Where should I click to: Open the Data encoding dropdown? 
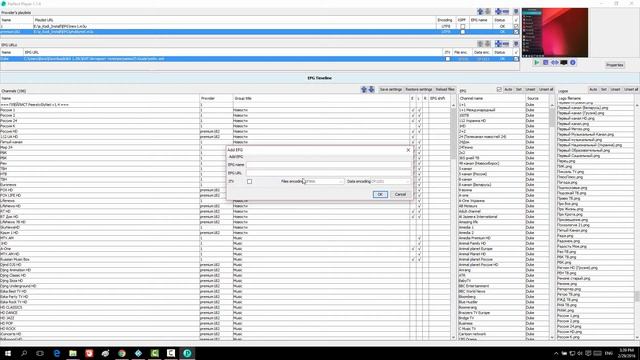pyautogui.click(x=390, y=181)
